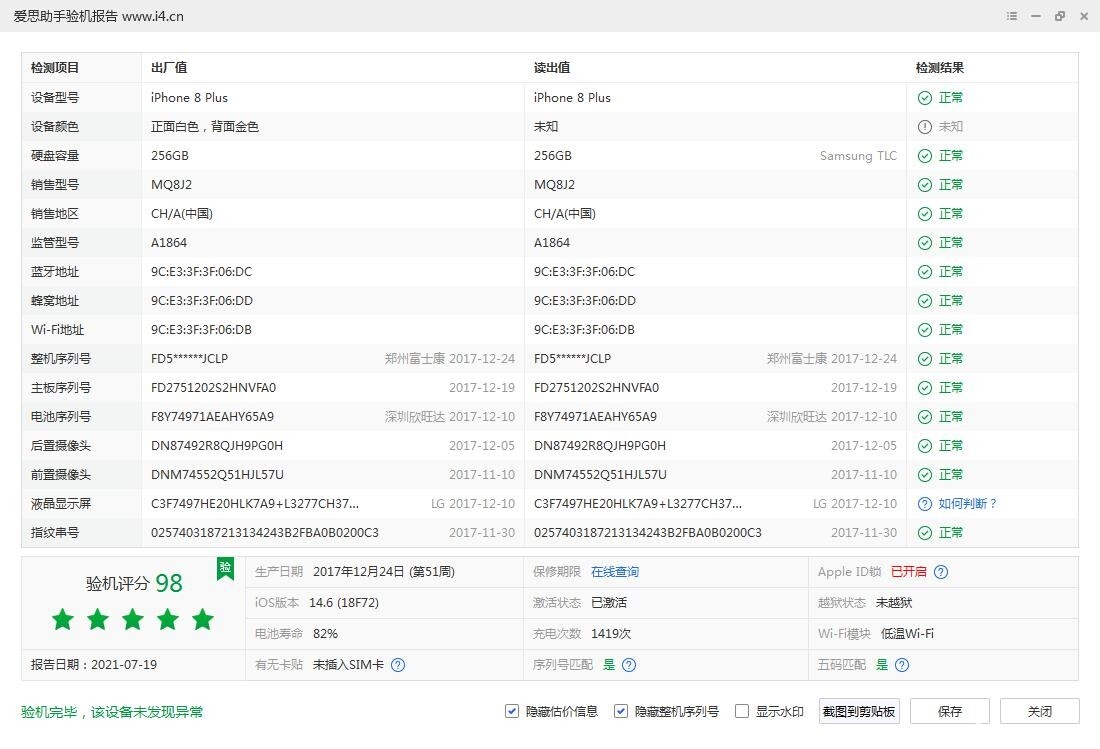Click the green check icon in 销售型号 row
Viewport: 1100px width, 749px height.
[x=925, y=184]
